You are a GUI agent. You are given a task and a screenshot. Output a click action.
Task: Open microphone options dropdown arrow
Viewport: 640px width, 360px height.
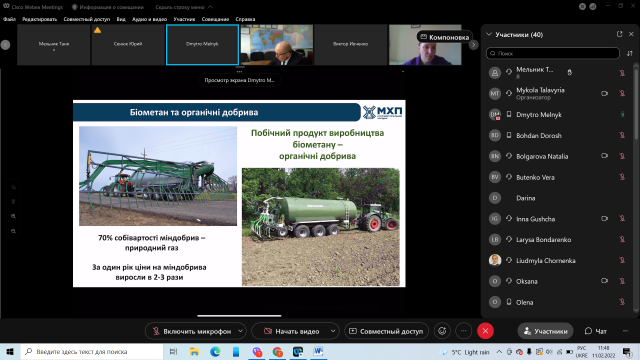[x=241, y=331]
